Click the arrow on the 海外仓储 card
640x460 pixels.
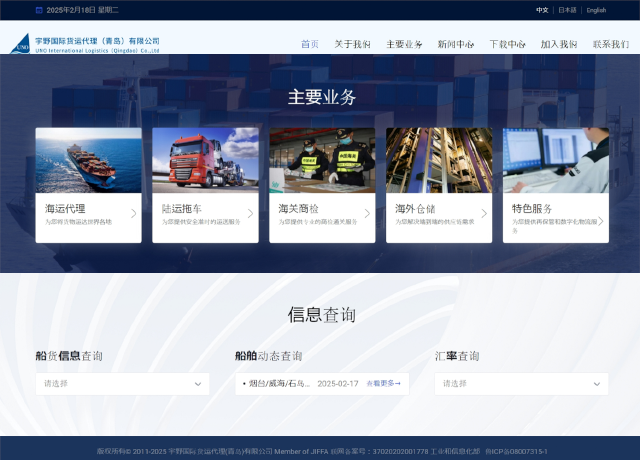point(484,213)
